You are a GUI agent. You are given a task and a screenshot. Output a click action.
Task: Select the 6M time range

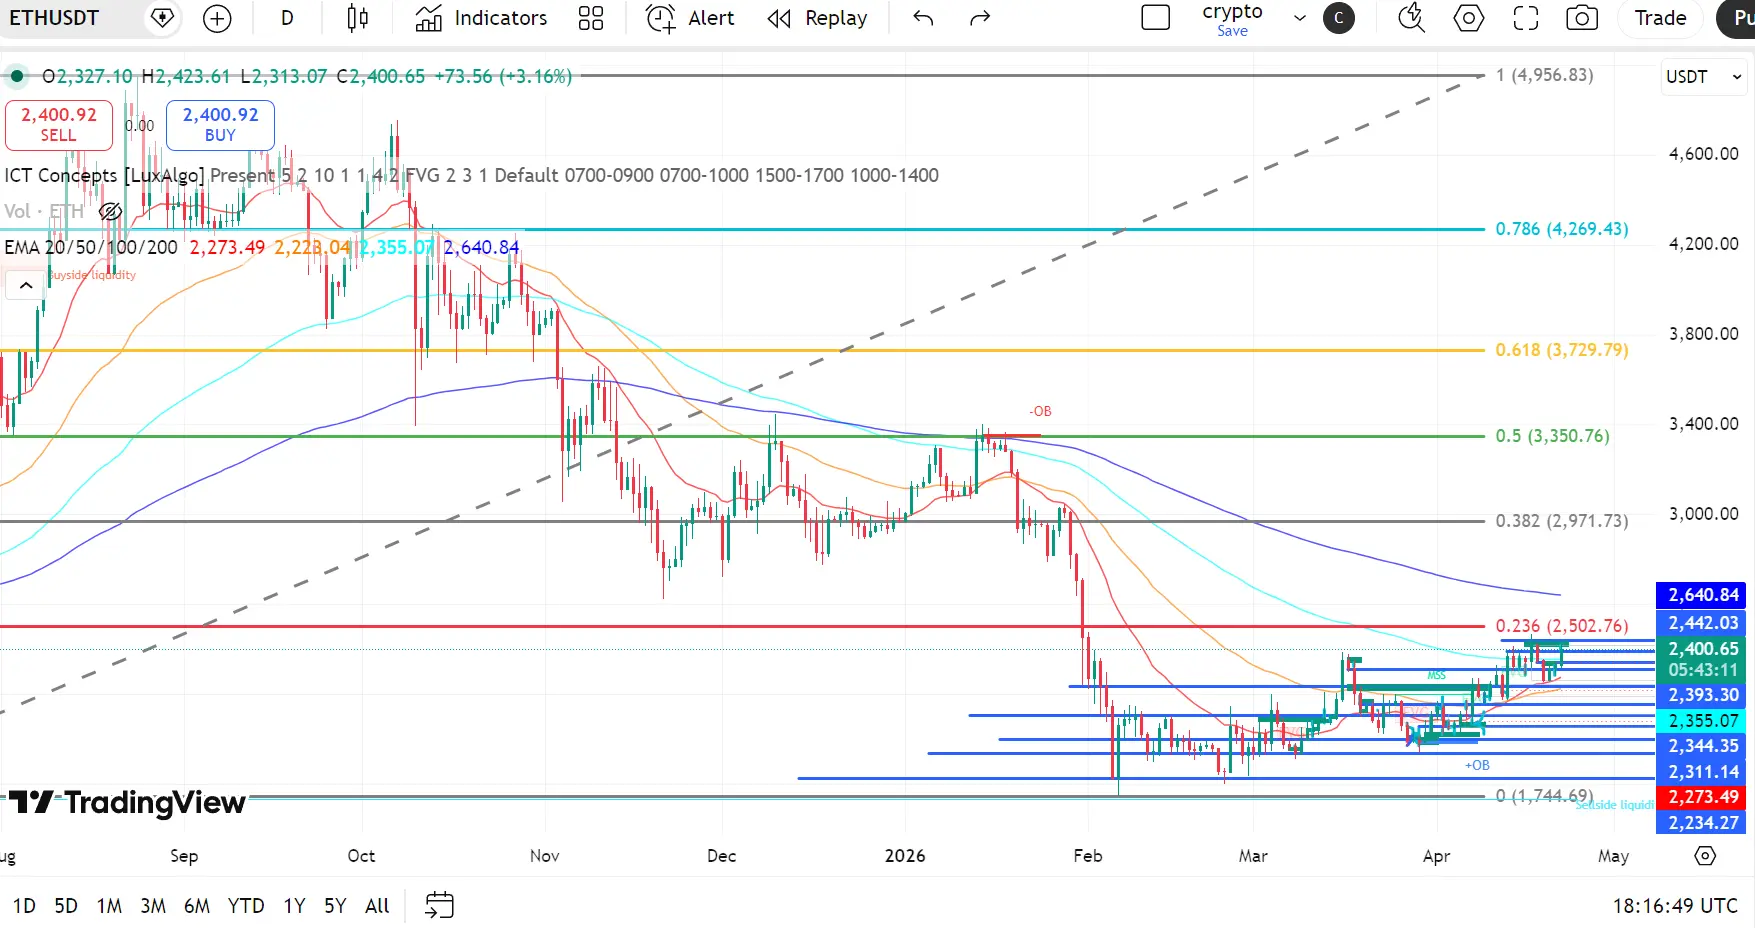tap(197, 906)
